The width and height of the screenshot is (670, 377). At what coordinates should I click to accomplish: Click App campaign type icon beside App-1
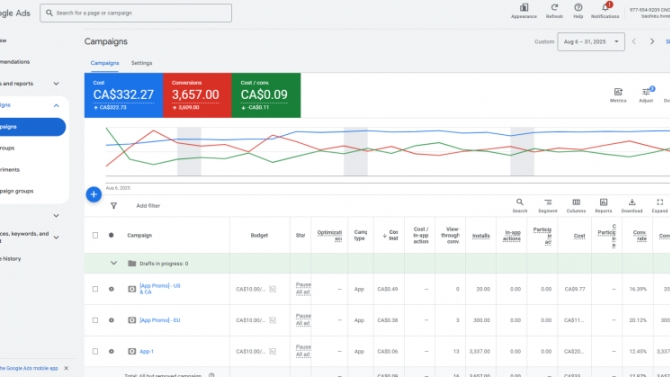(x=132, y=351)
